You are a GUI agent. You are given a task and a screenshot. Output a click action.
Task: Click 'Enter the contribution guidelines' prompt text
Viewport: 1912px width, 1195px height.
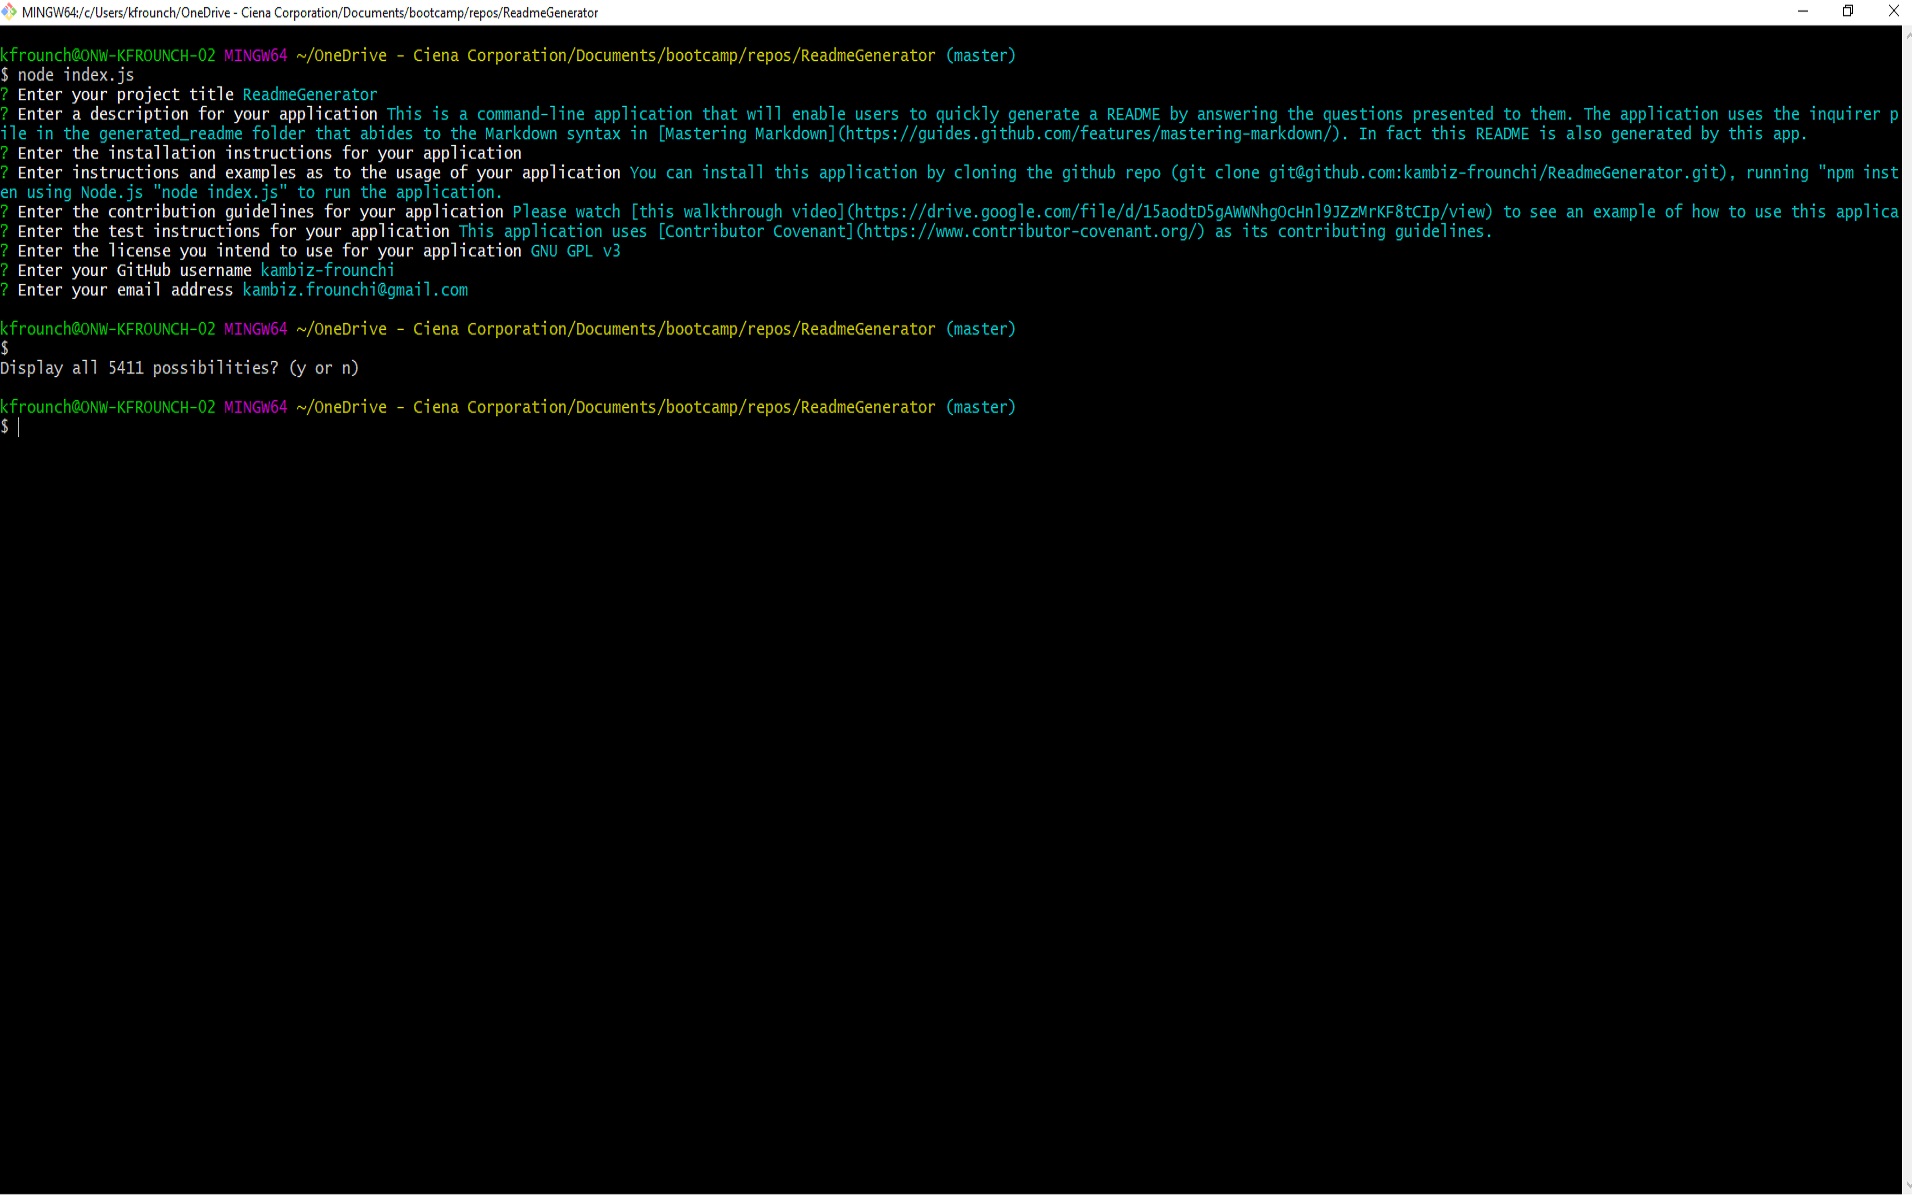point(261,212)
